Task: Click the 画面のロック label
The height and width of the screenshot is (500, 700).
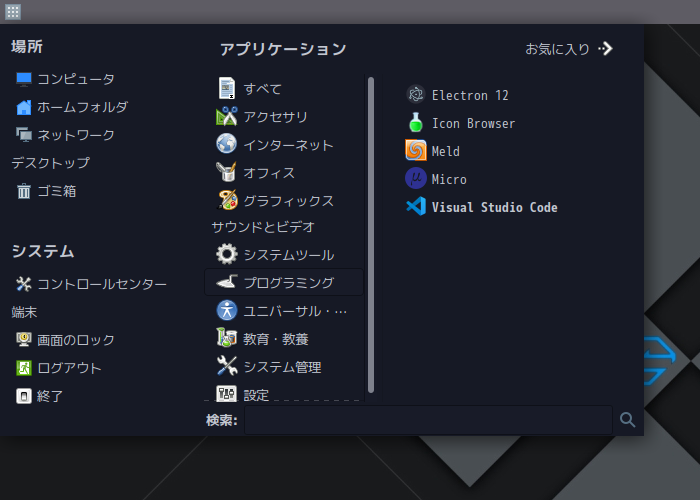Action: click(x=76, y=340)
